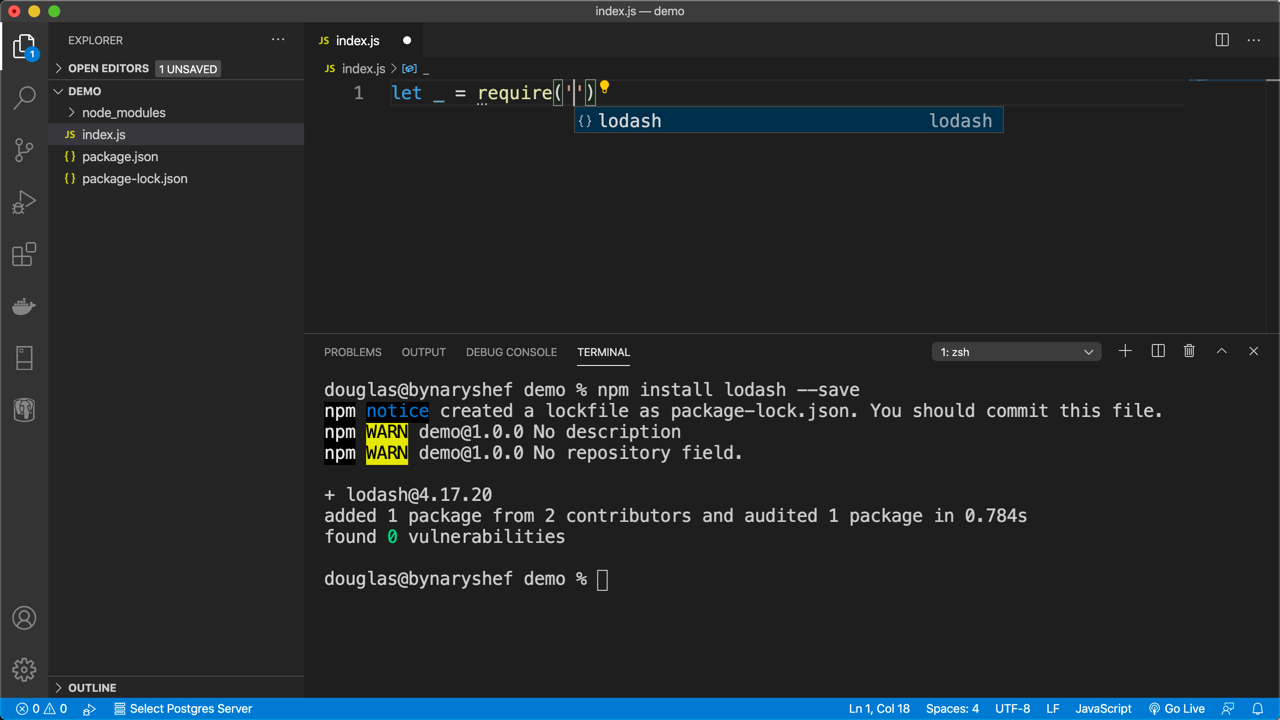1280x720 pixels.
Task: Open the Explorer view in activity bar
Action: click(24, 47)
